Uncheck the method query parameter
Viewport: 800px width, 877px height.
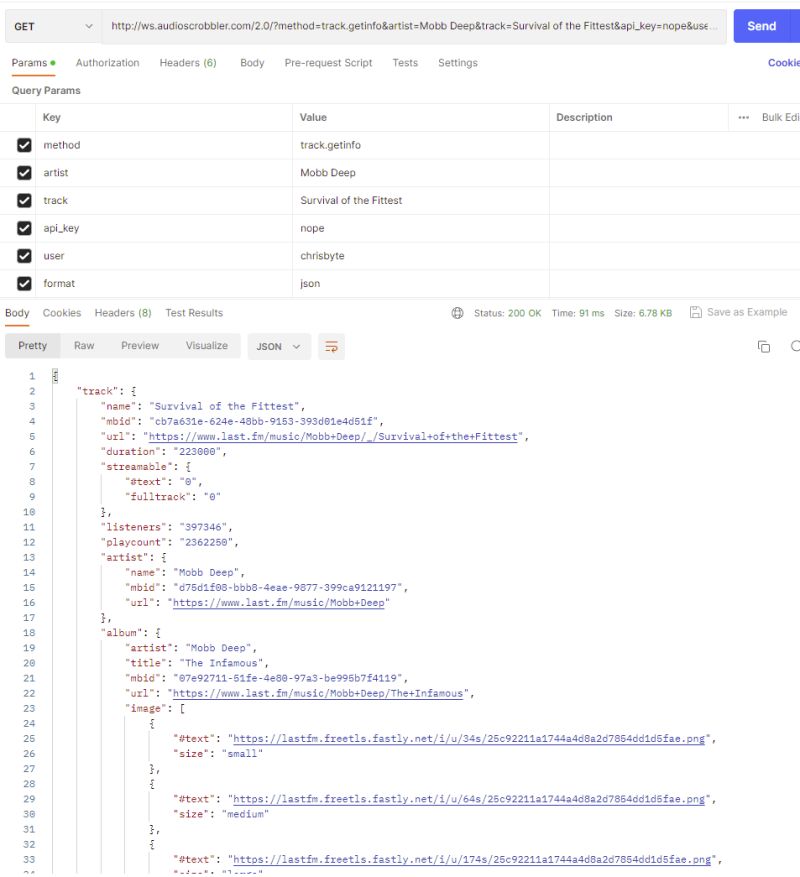(25, 144)
